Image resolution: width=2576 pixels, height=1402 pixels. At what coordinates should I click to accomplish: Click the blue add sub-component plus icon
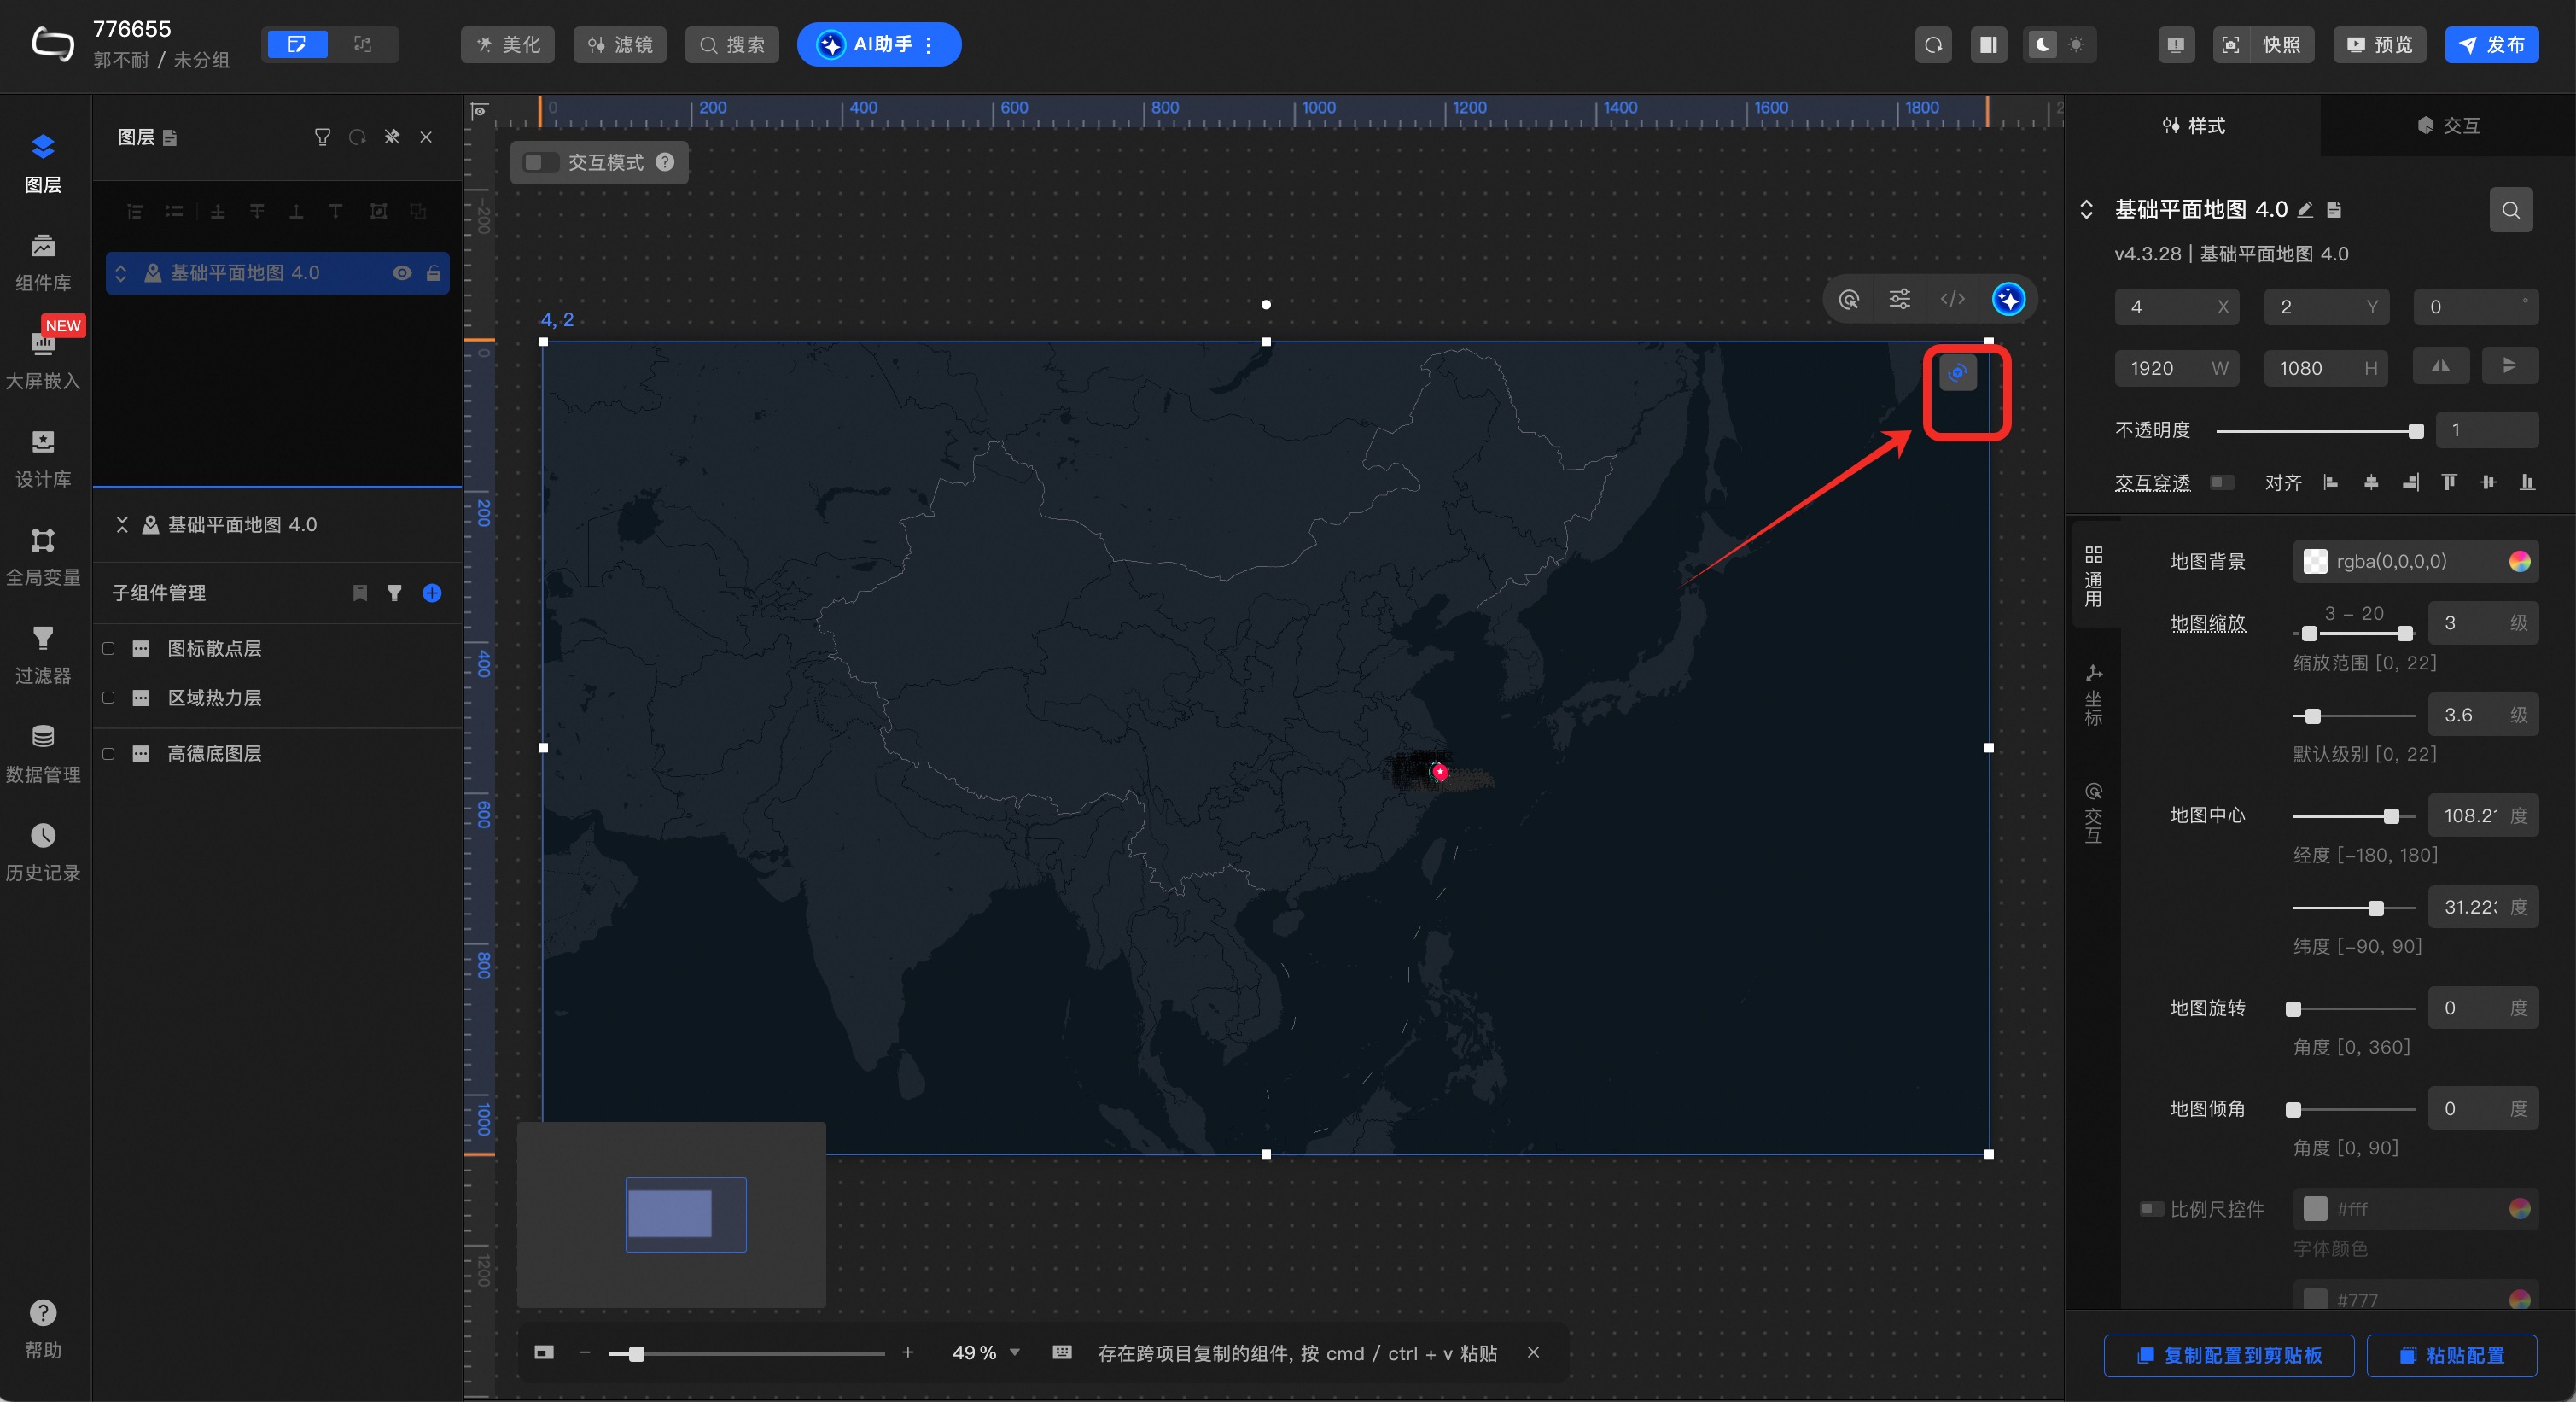(x=432, y=593)
